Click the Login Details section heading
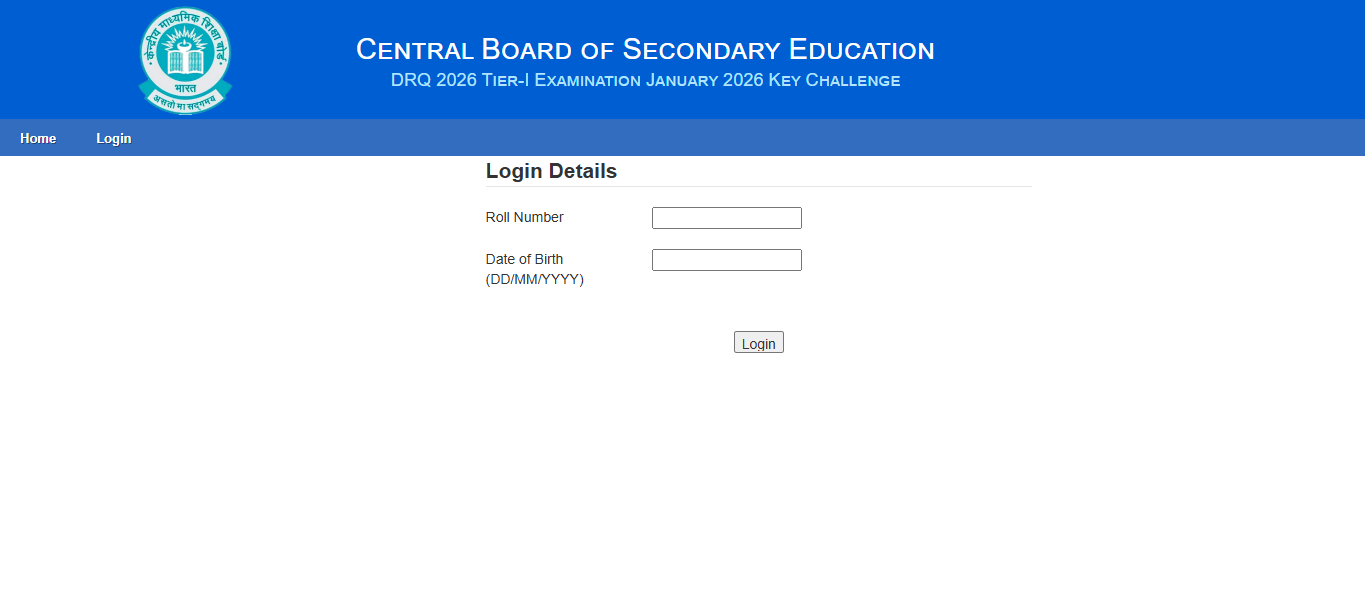This screenshot has height=596, width=1365. pyautogui.click(x=551, y=171)
